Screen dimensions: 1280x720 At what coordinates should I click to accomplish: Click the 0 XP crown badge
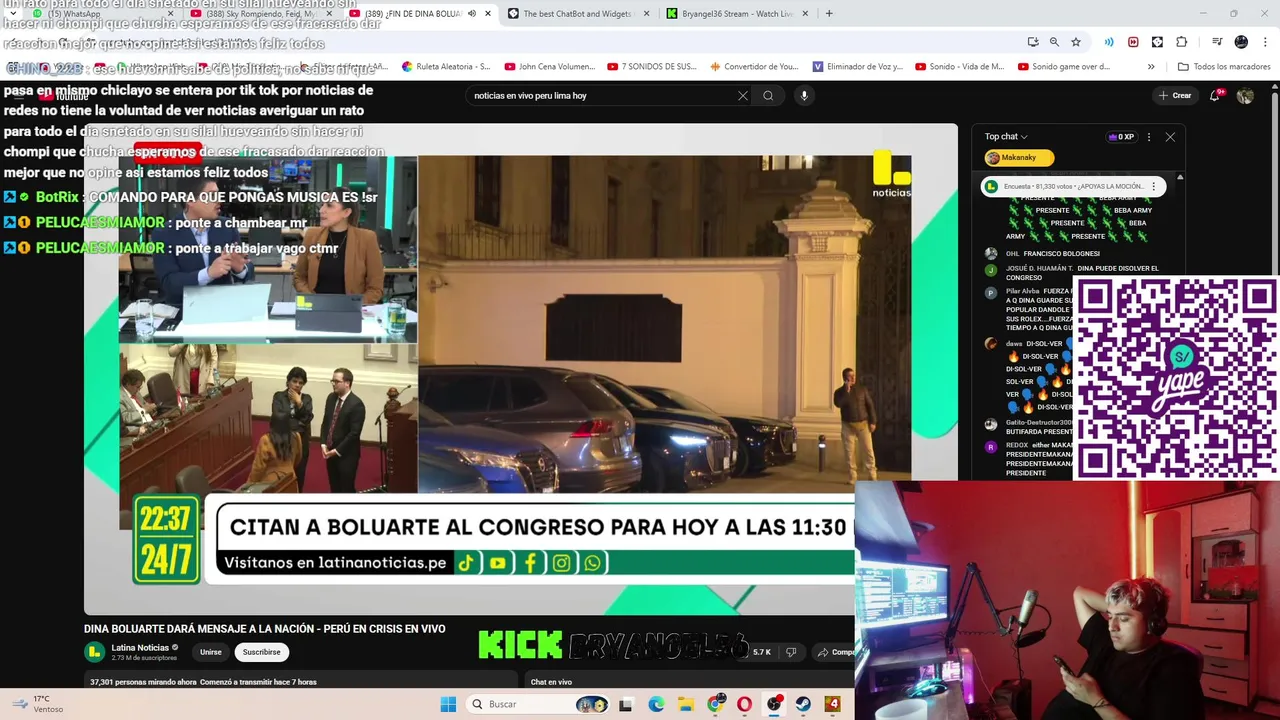[1121, 137]
